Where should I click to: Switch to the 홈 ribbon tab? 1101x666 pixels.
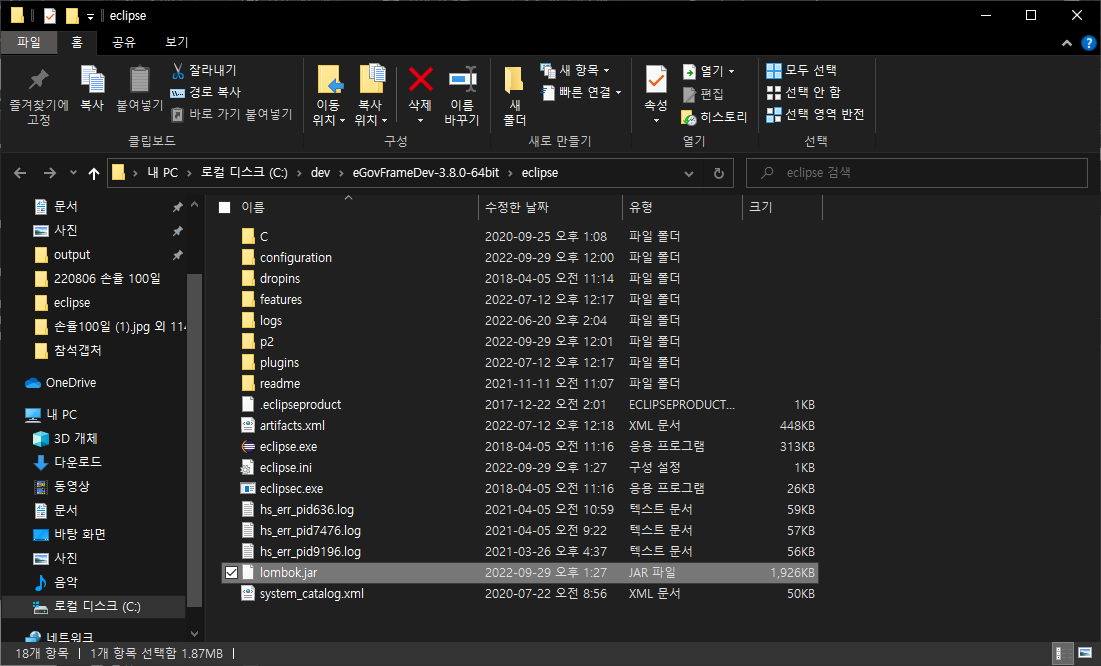[x=77, y=42]
